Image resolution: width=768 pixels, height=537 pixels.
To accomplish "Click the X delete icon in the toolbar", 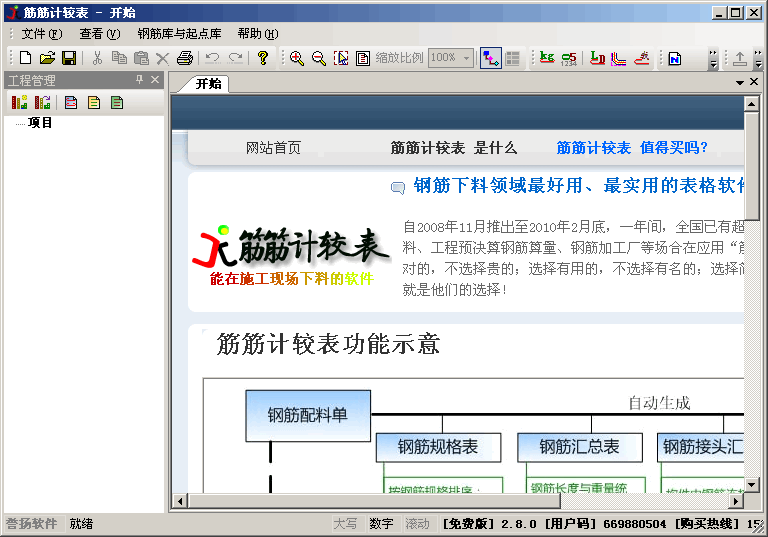I will (162, 59).
